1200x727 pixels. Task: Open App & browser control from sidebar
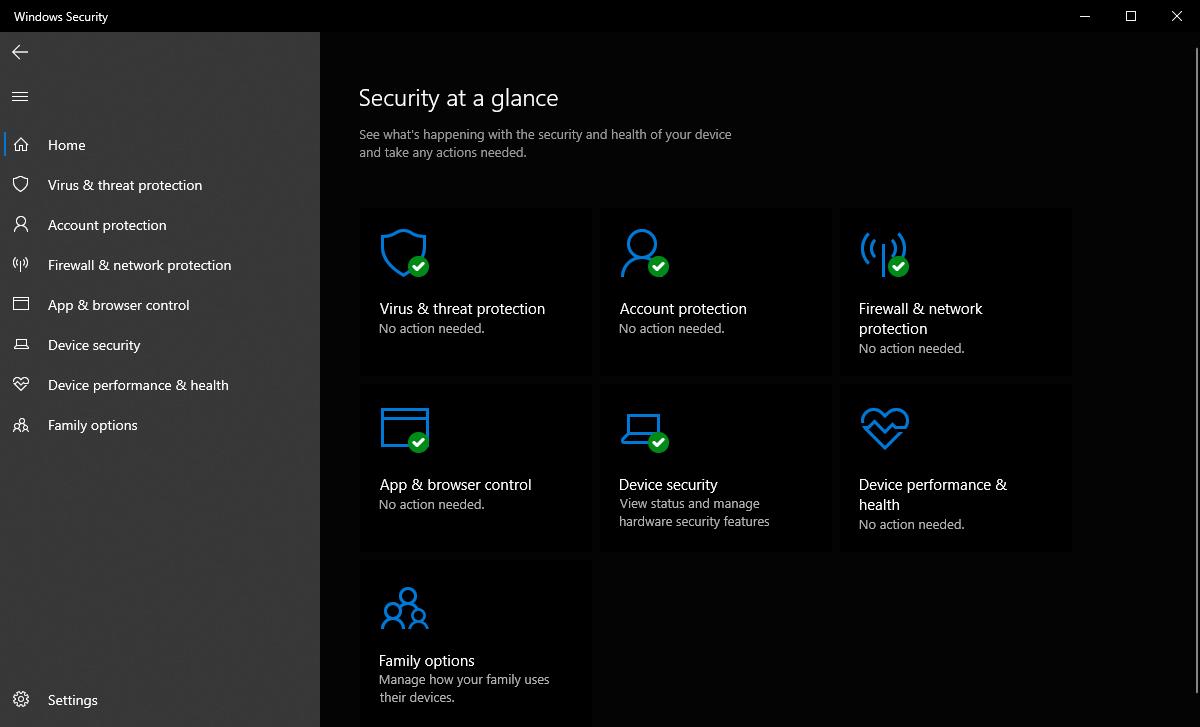(x=160, y=305)
